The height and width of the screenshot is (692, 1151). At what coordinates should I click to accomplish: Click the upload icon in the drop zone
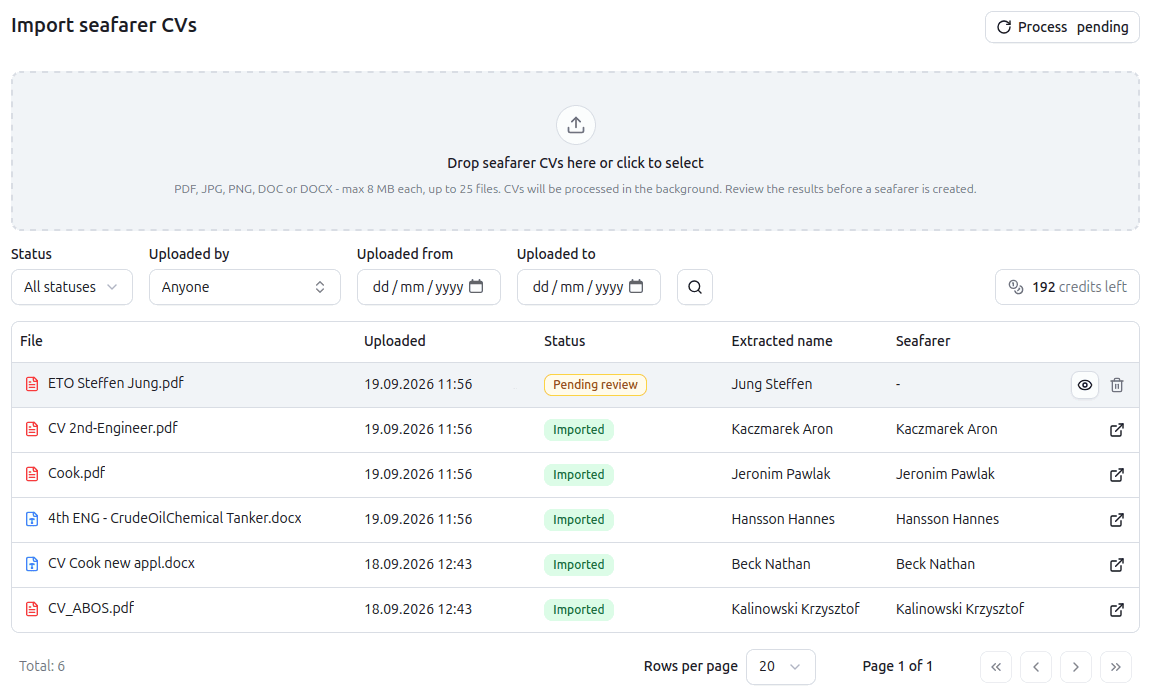[x=576, y=125]
